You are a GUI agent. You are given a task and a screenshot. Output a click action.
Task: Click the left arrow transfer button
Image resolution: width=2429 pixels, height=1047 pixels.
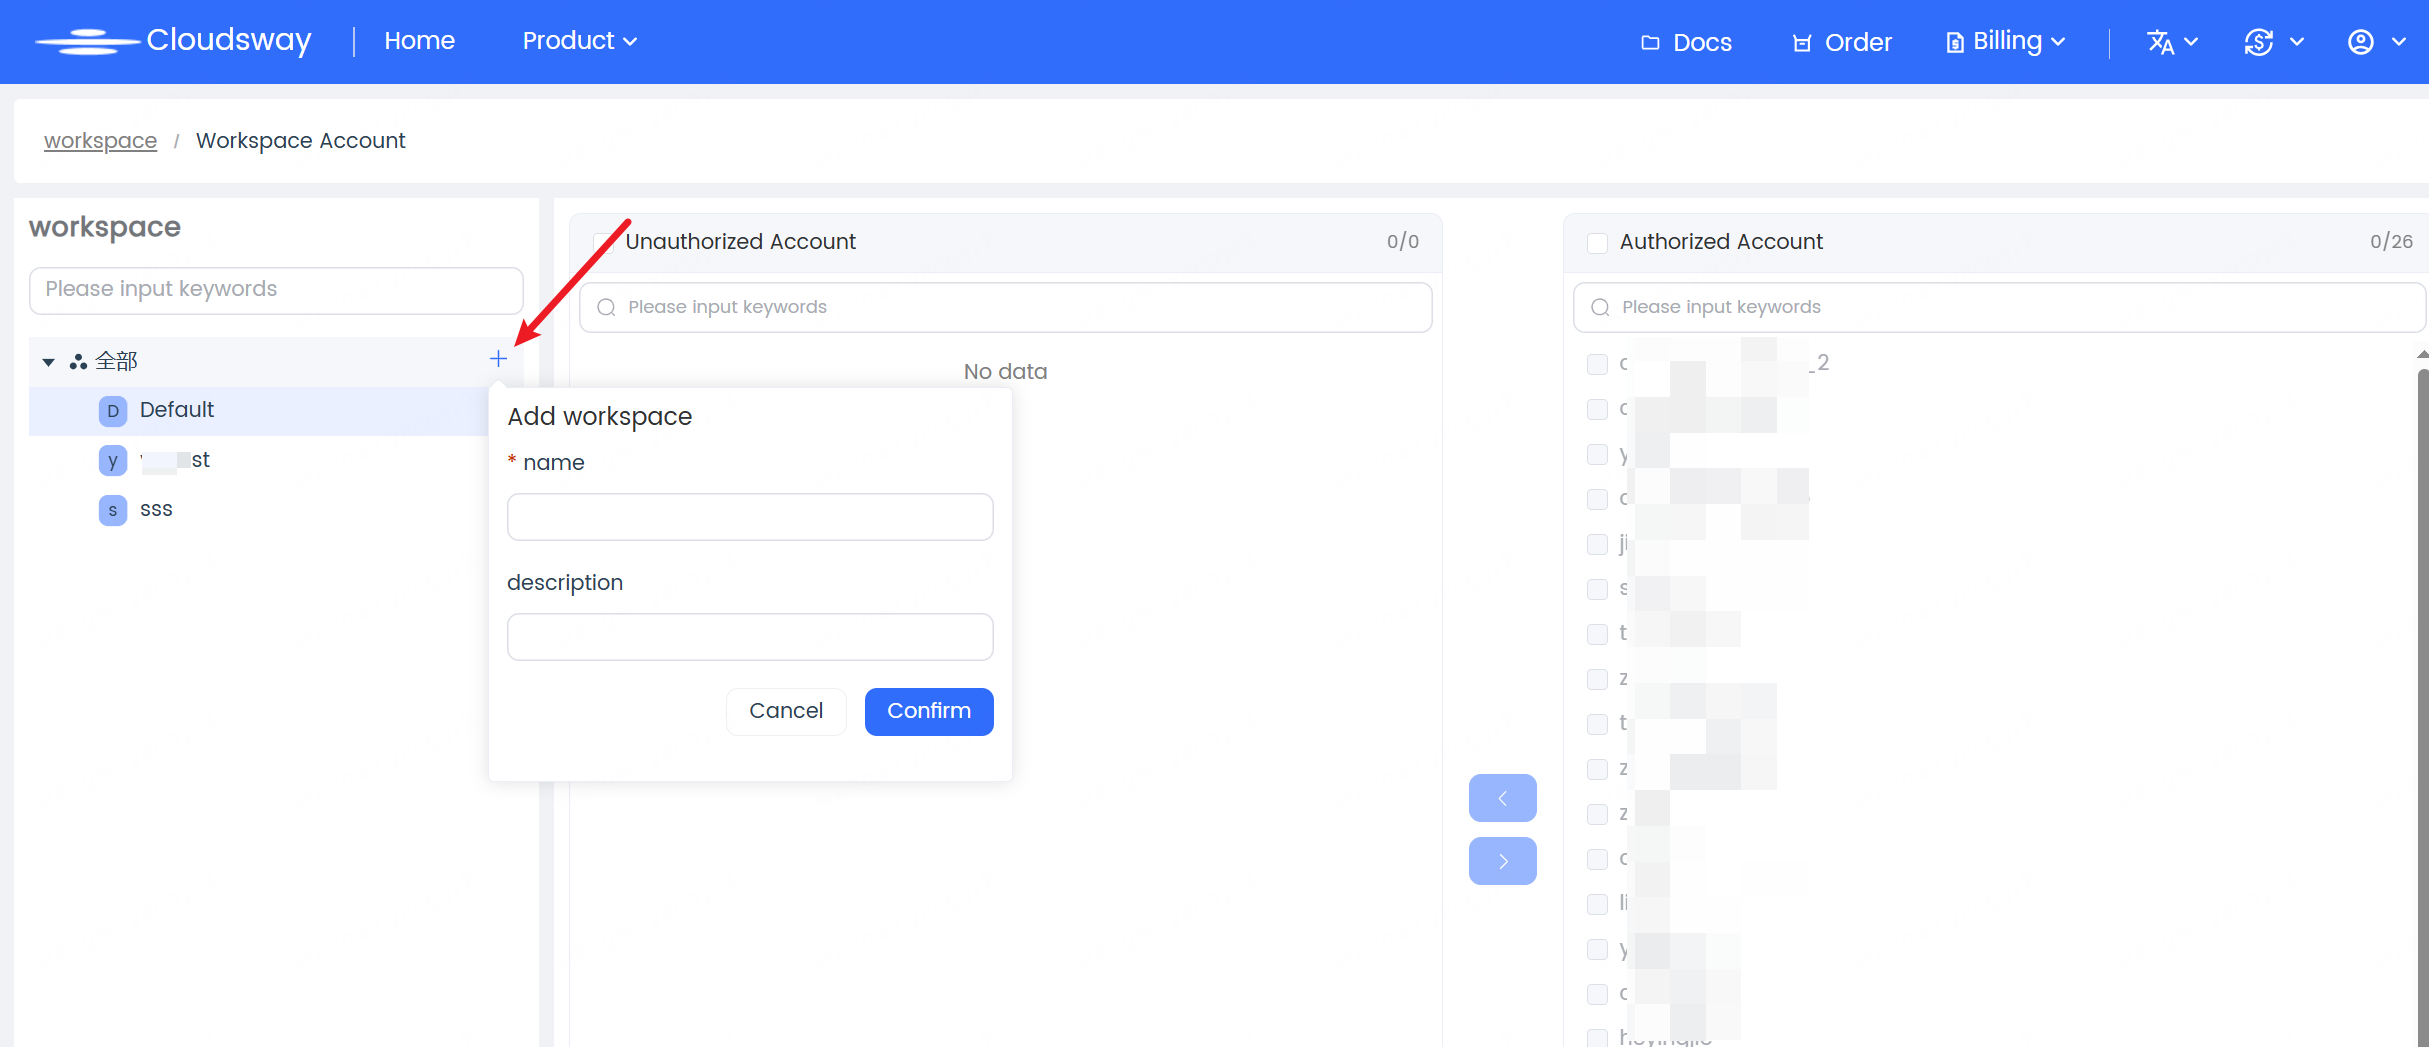click(1502, 798)
